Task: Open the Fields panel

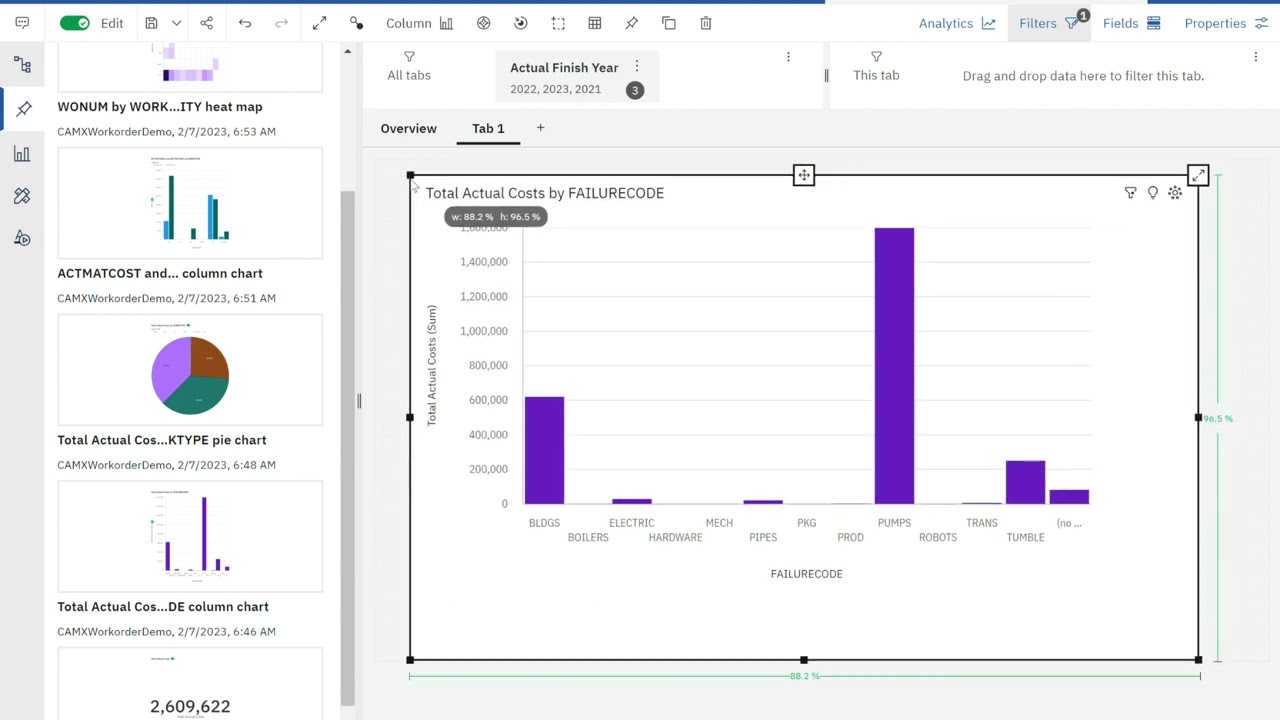Action: click(1132, 23)
